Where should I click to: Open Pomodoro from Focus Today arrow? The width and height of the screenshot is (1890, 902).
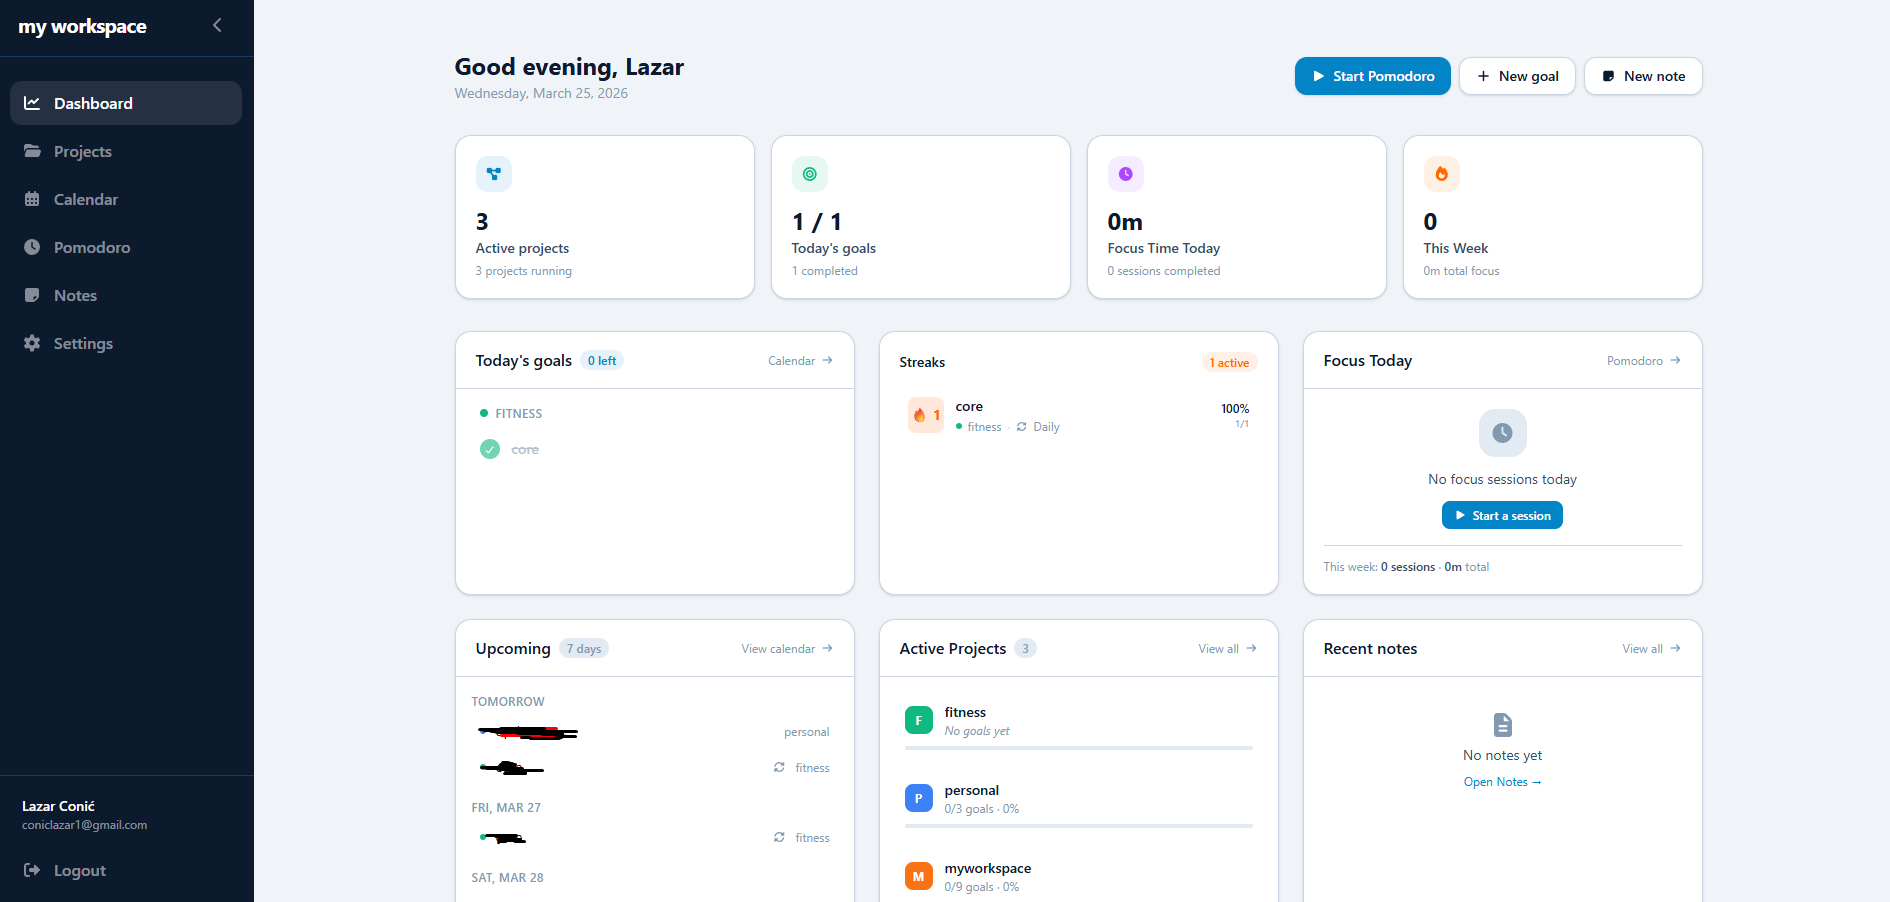pyautogui.click(x=1643, y=360)
